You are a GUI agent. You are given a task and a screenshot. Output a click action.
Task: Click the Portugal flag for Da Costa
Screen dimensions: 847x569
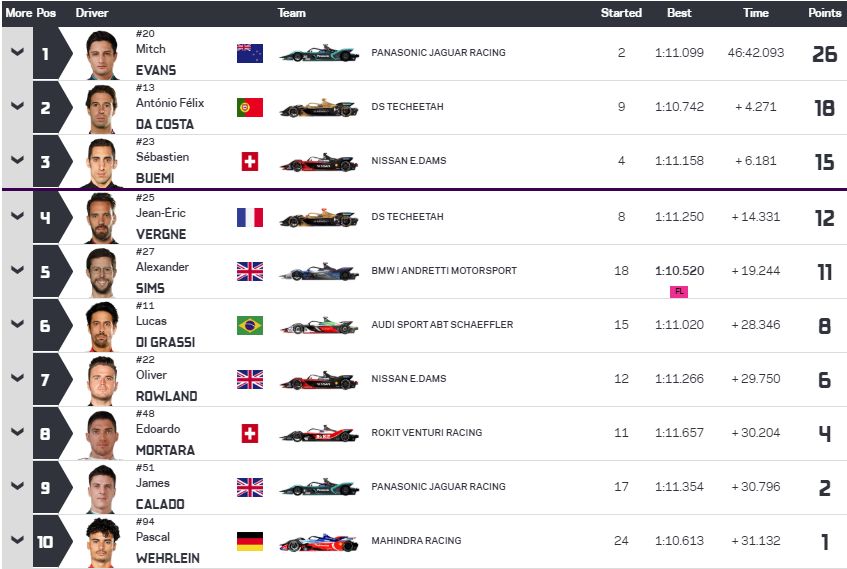250,107
